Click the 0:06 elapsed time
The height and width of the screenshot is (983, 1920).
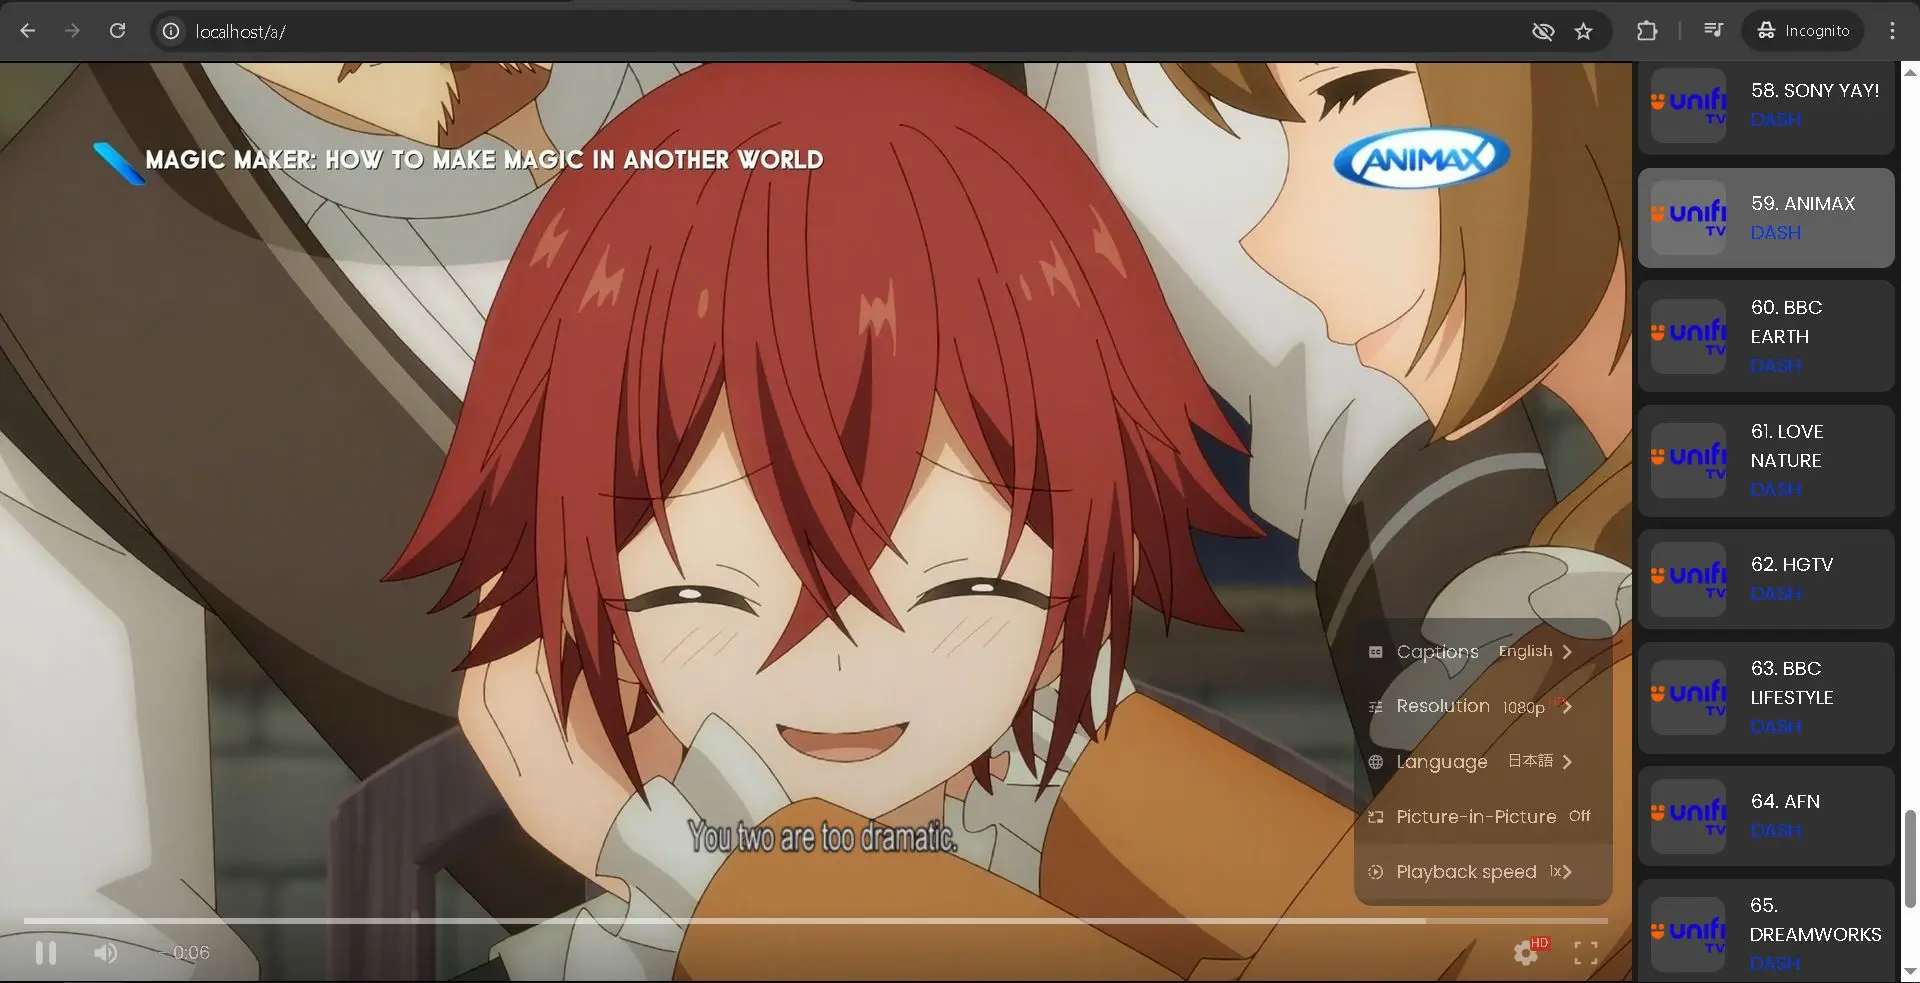[x=190, y=953]
